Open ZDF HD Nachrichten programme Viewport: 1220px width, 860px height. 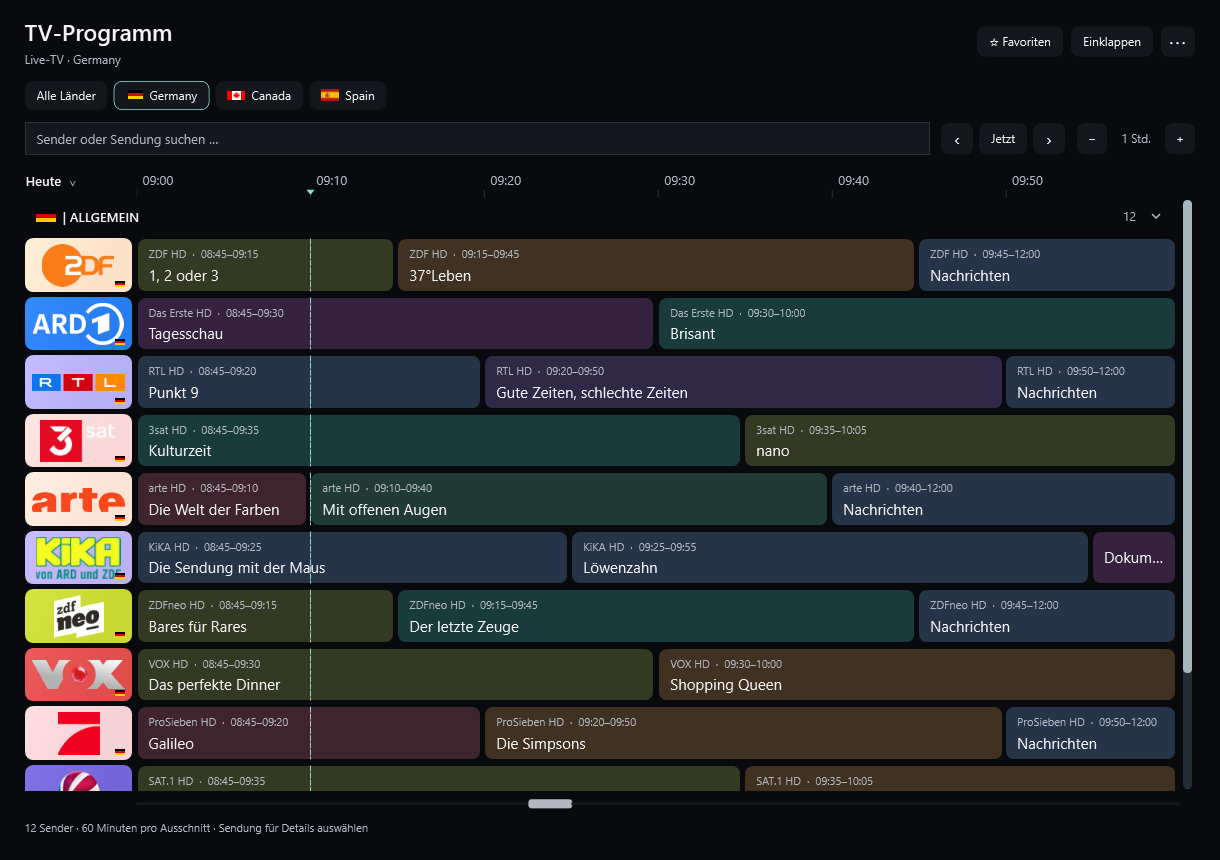pos(1047,265)
